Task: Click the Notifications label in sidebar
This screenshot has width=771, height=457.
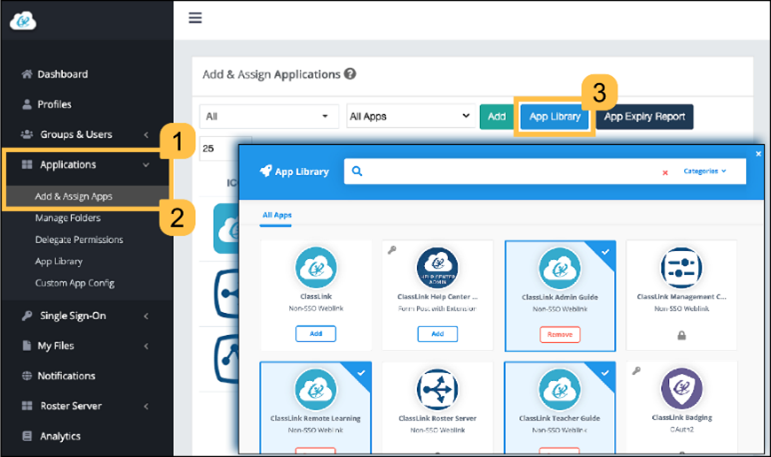Action: [66, 376]
